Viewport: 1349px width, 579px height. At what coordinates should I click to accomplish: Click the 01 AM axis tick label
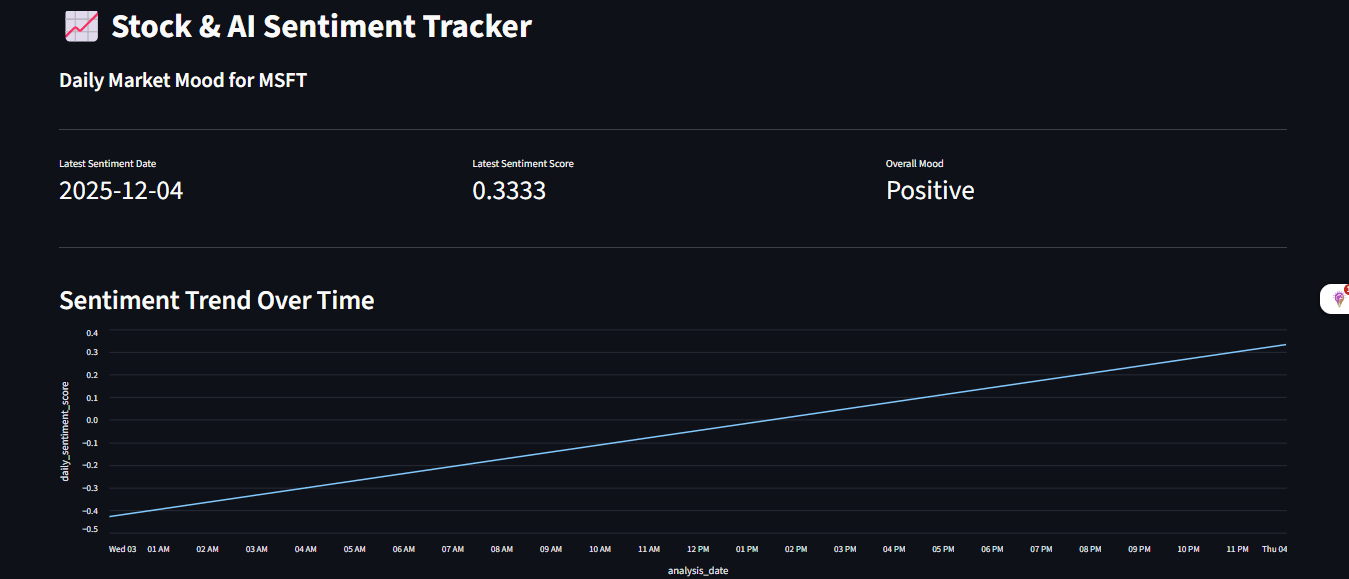click(x=158, y=549)
